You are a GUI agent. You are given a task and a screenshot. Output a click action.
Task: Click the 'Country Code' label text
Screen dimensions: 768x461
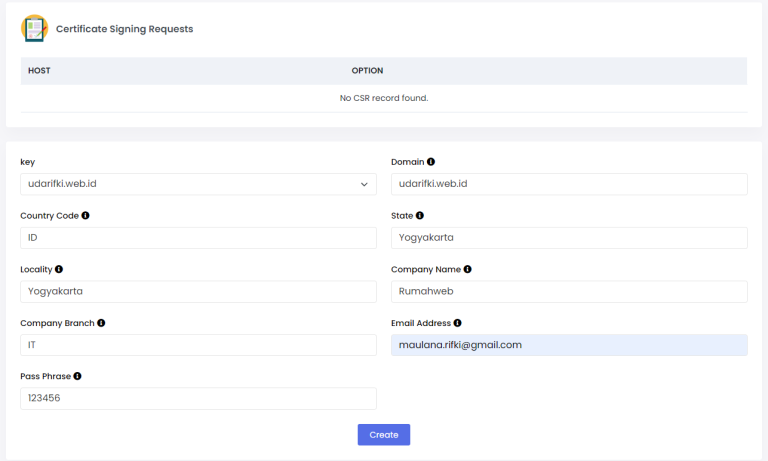pos(49,216)
